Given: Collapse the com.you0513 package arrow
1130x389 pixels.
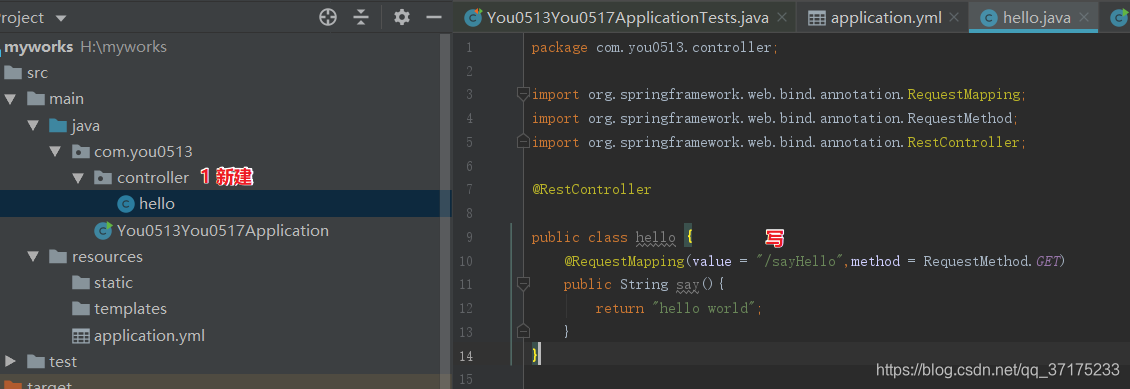Looking at the screenshot, I should (55, 152).
